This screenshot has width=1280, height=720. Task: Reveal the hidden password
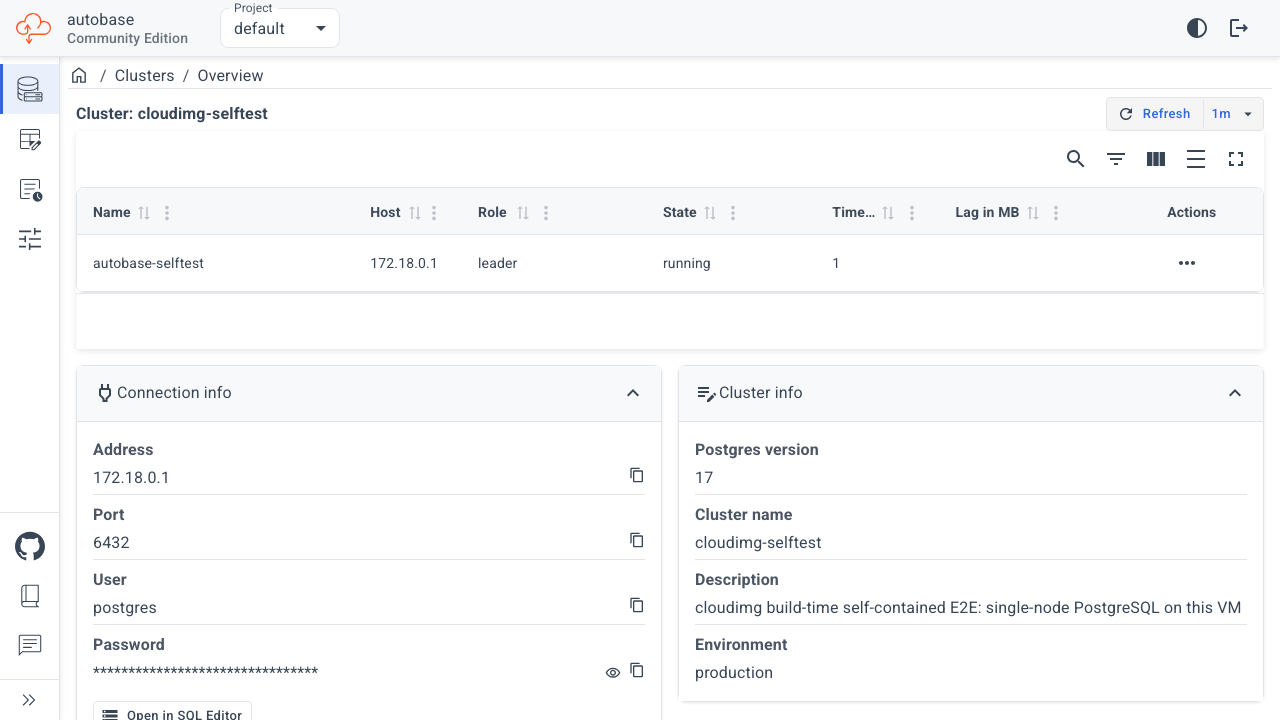[x=613, y=673]
